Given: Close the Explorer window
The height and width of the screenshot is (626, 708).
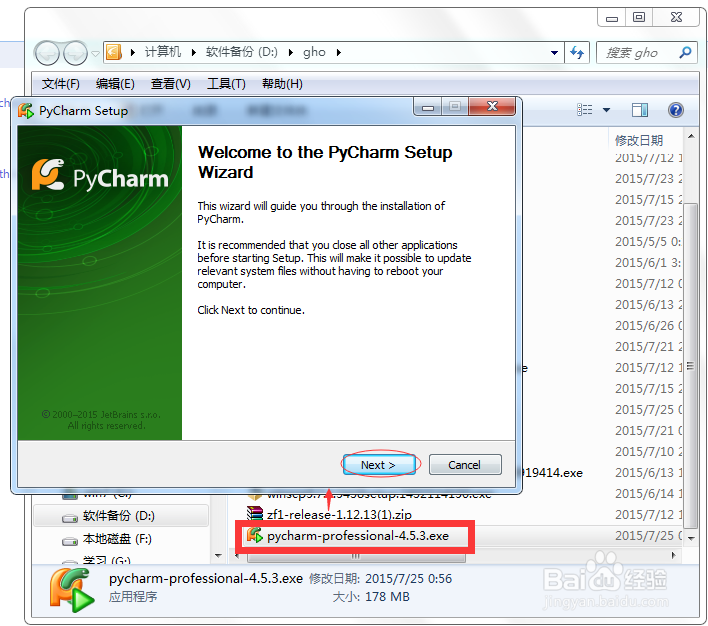Looking at the screenshot, I should pyautogui.click(x=676, y=18).
